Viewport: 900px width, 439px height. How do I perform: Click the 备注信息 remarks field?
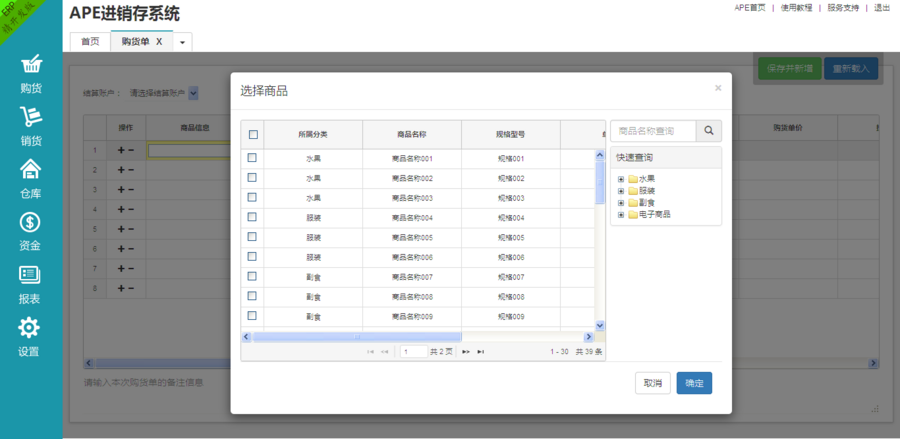click(x=143, y=382)
